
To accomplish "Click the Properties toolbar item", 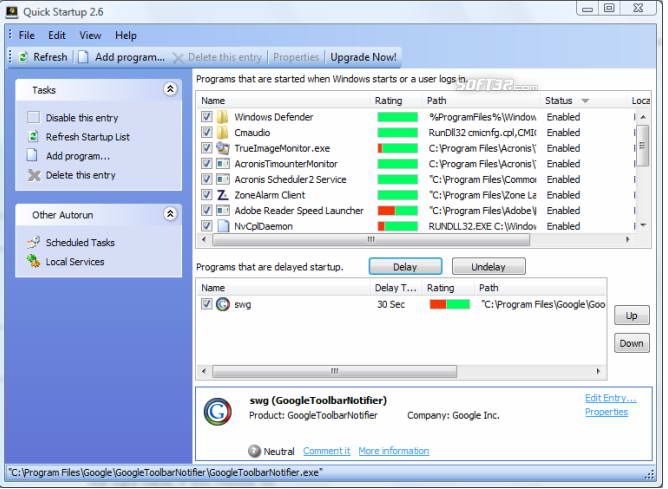I will 296,57.
